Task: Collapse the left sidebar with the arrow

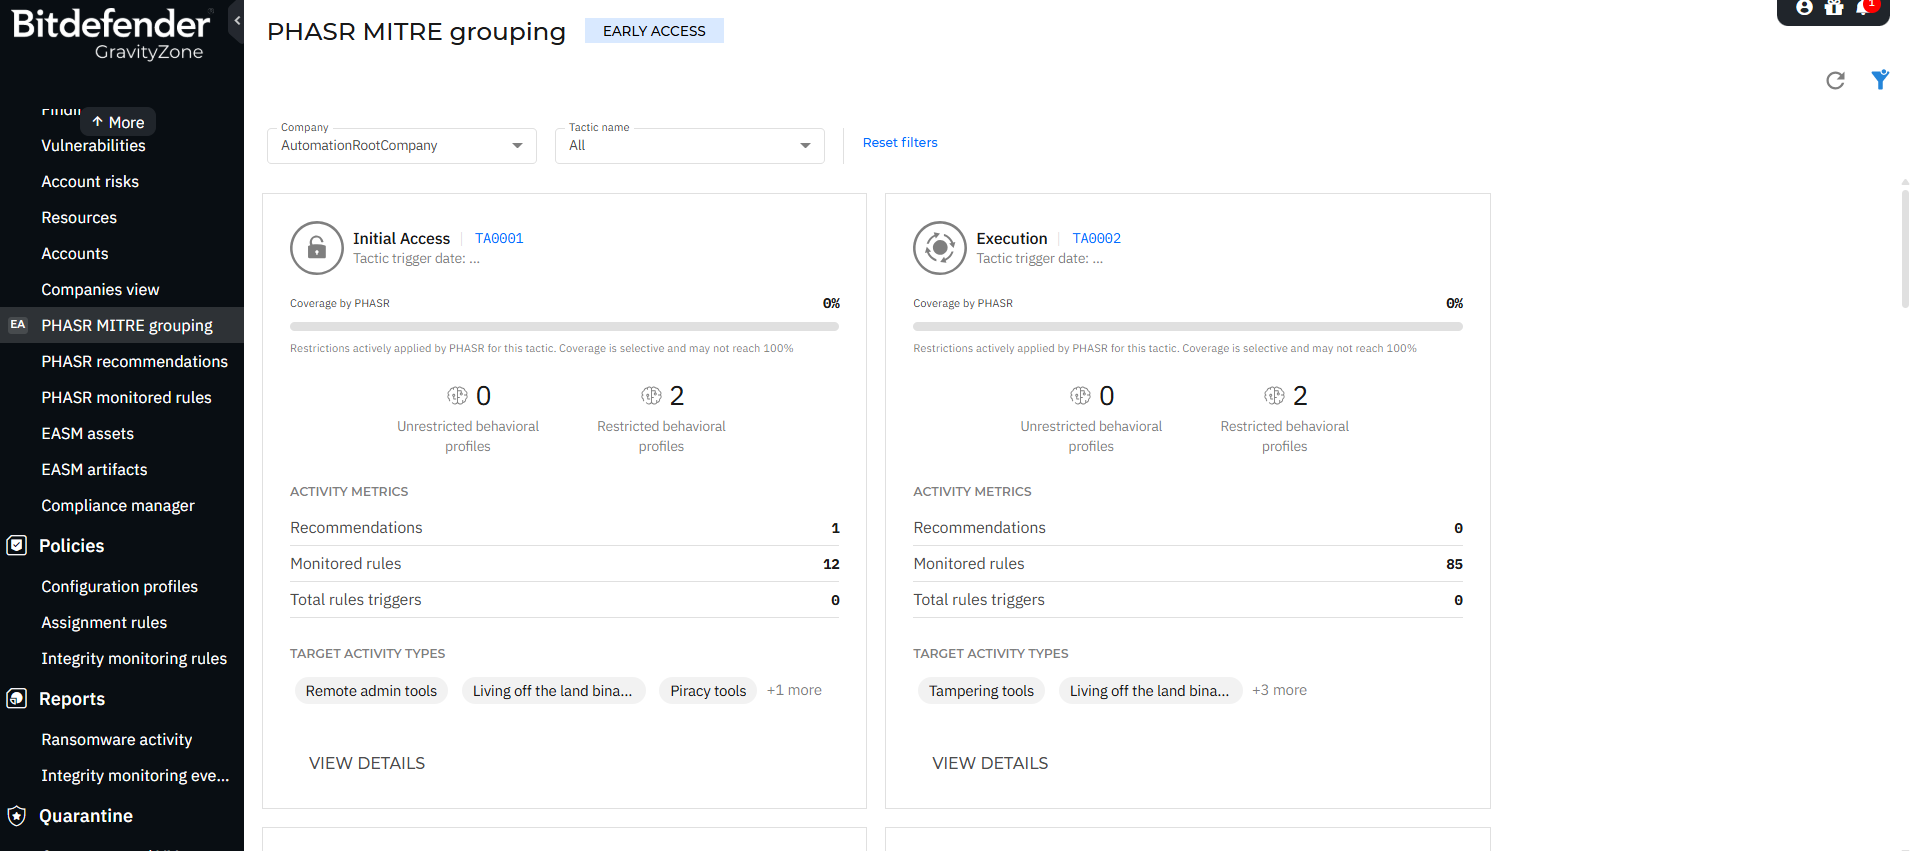Action: pos(237,20)
